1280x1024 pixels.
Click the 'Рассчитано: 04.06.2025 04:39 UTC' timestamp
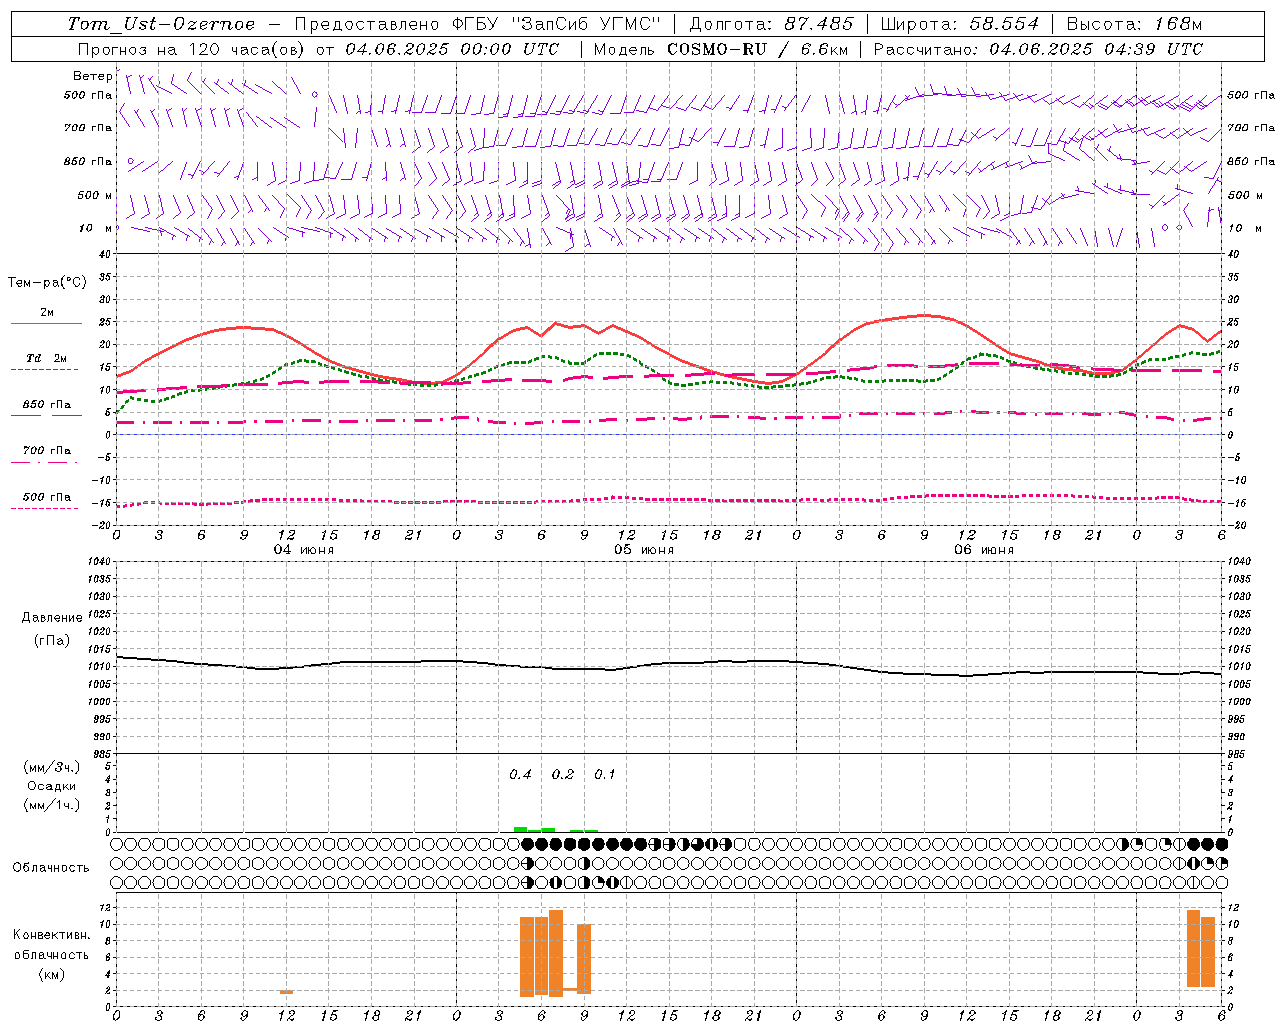pyautogui.click(x=1038, y=49)
